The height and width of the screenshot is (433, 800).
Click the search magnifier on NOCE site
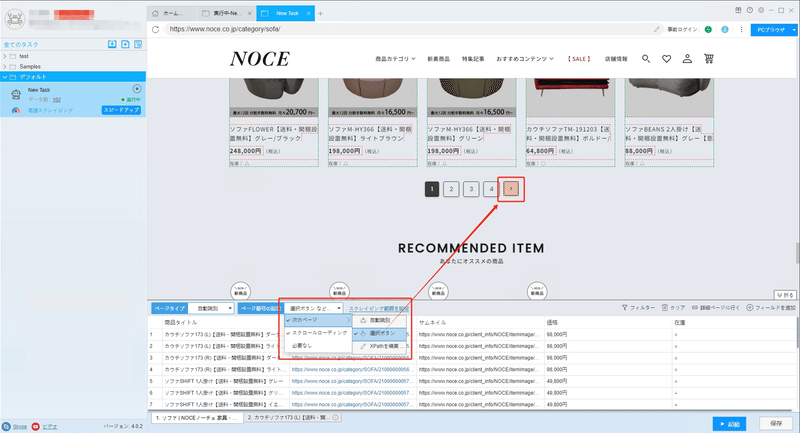point(646,59)
